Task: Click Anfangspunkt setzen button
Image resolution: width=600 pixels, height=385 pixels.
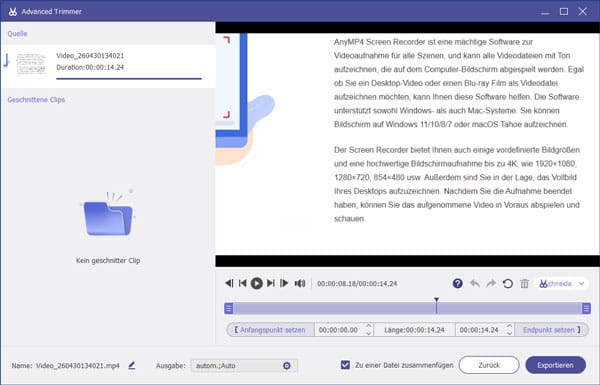Action: [x=270, y=330]
